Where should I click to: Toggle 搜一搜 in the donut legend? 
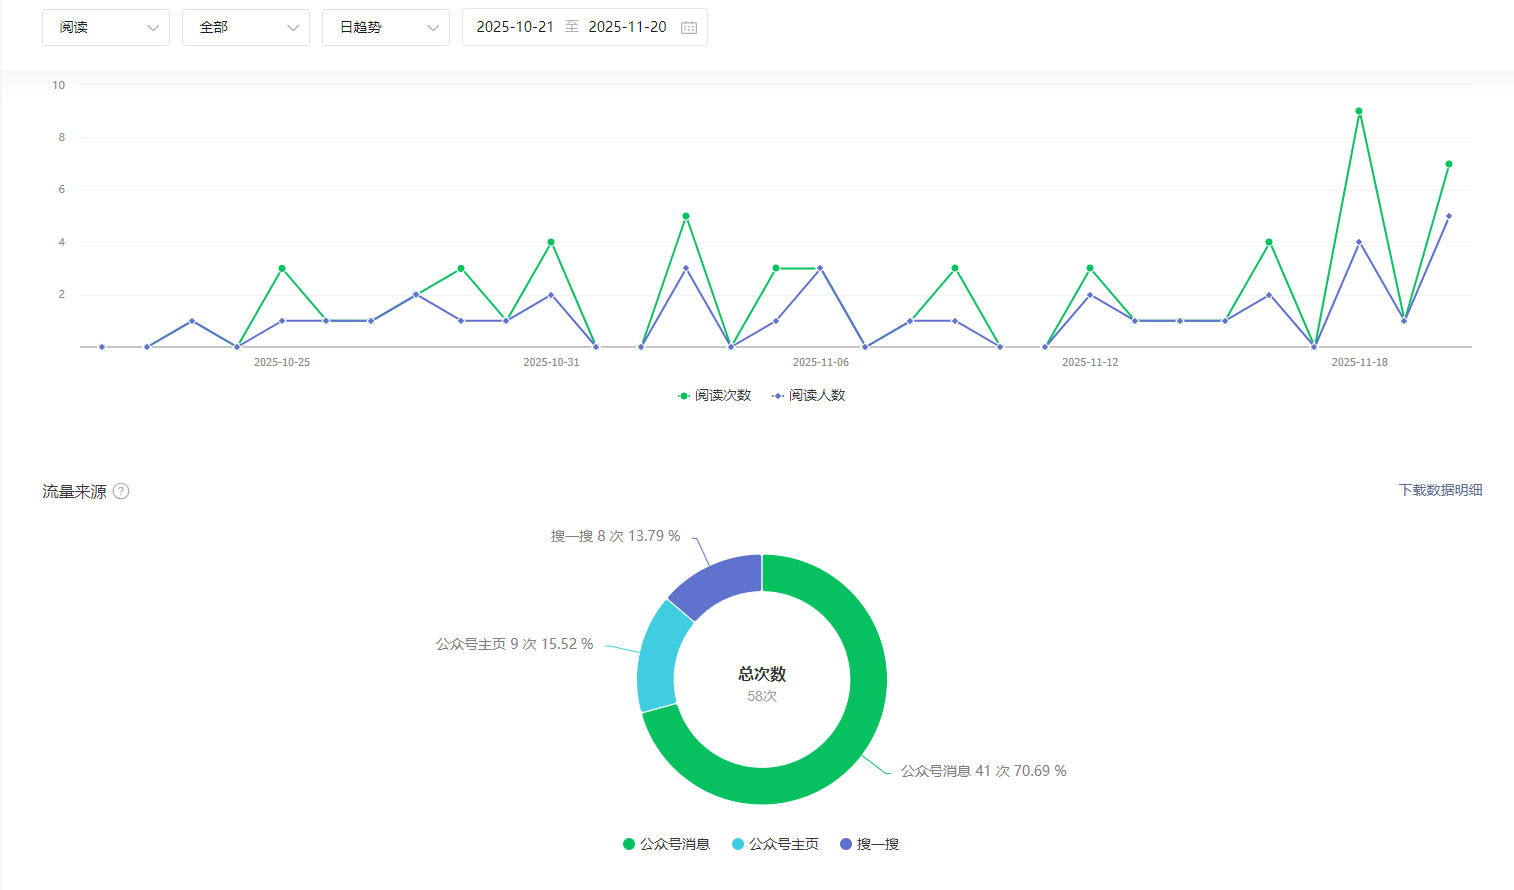coord(869,844)
